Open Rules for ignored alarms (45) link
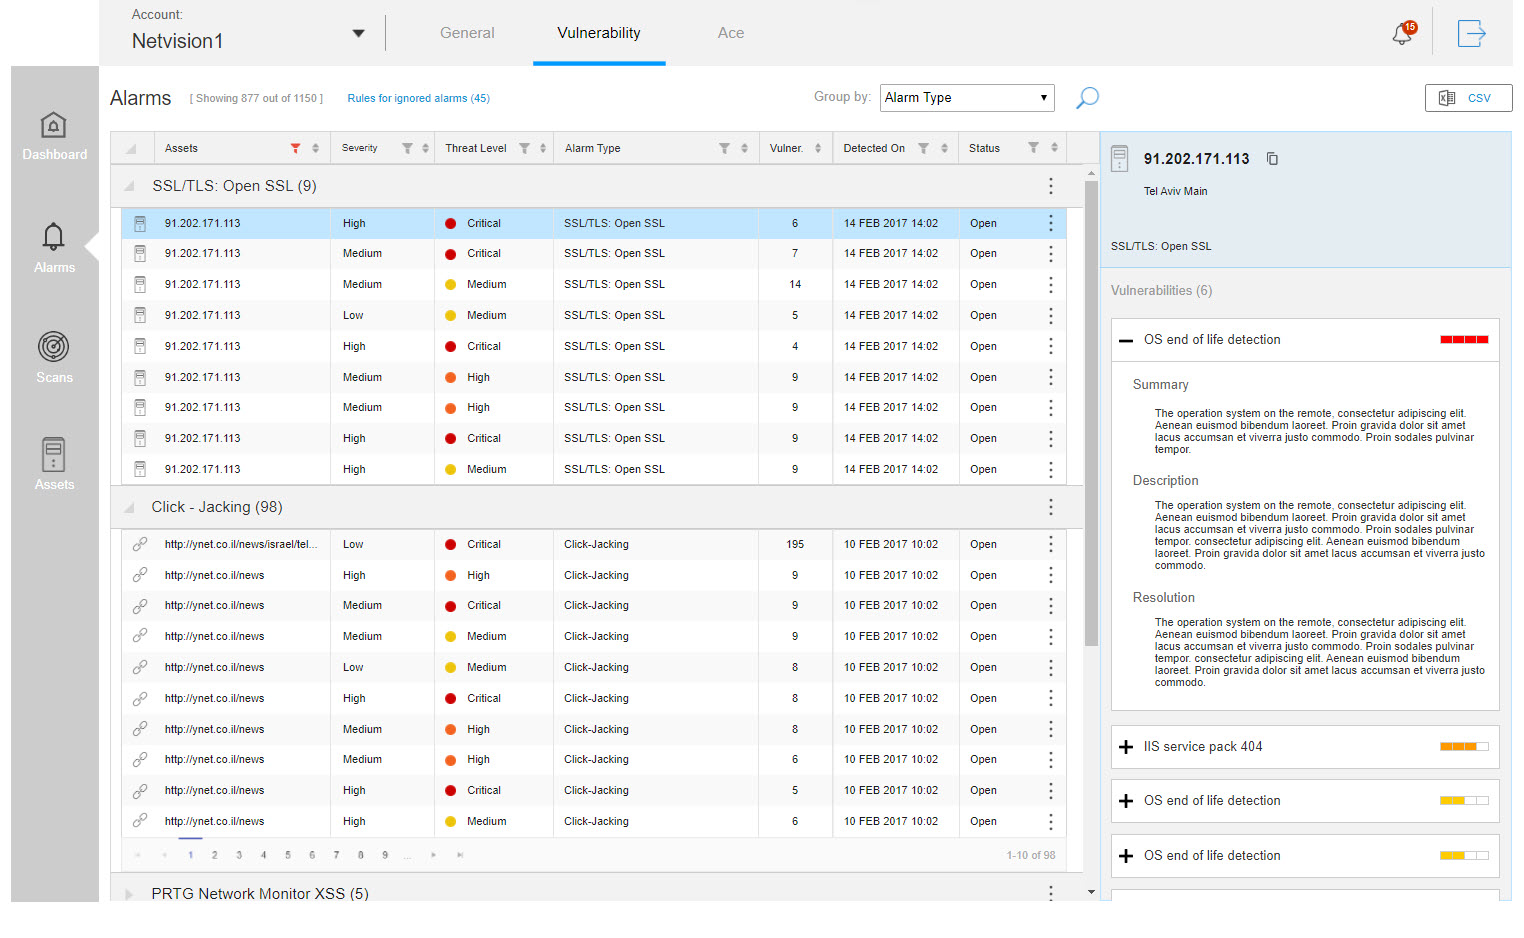 coord(418,98)
